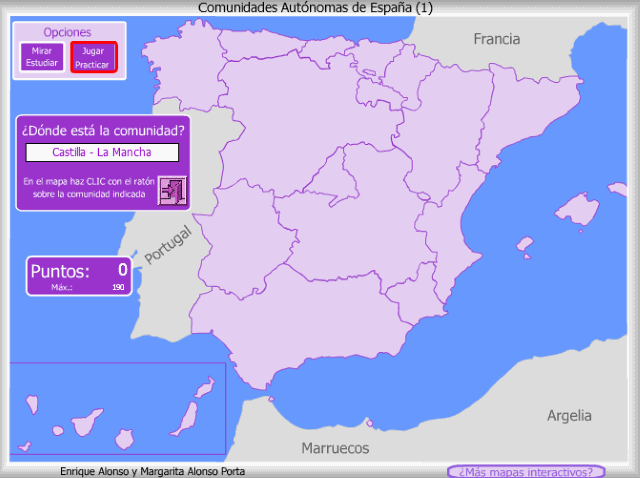Select La Palma island in the inset
Viewport: 640px width, 478px height.
pyautogui.click(x=32, y=404)
